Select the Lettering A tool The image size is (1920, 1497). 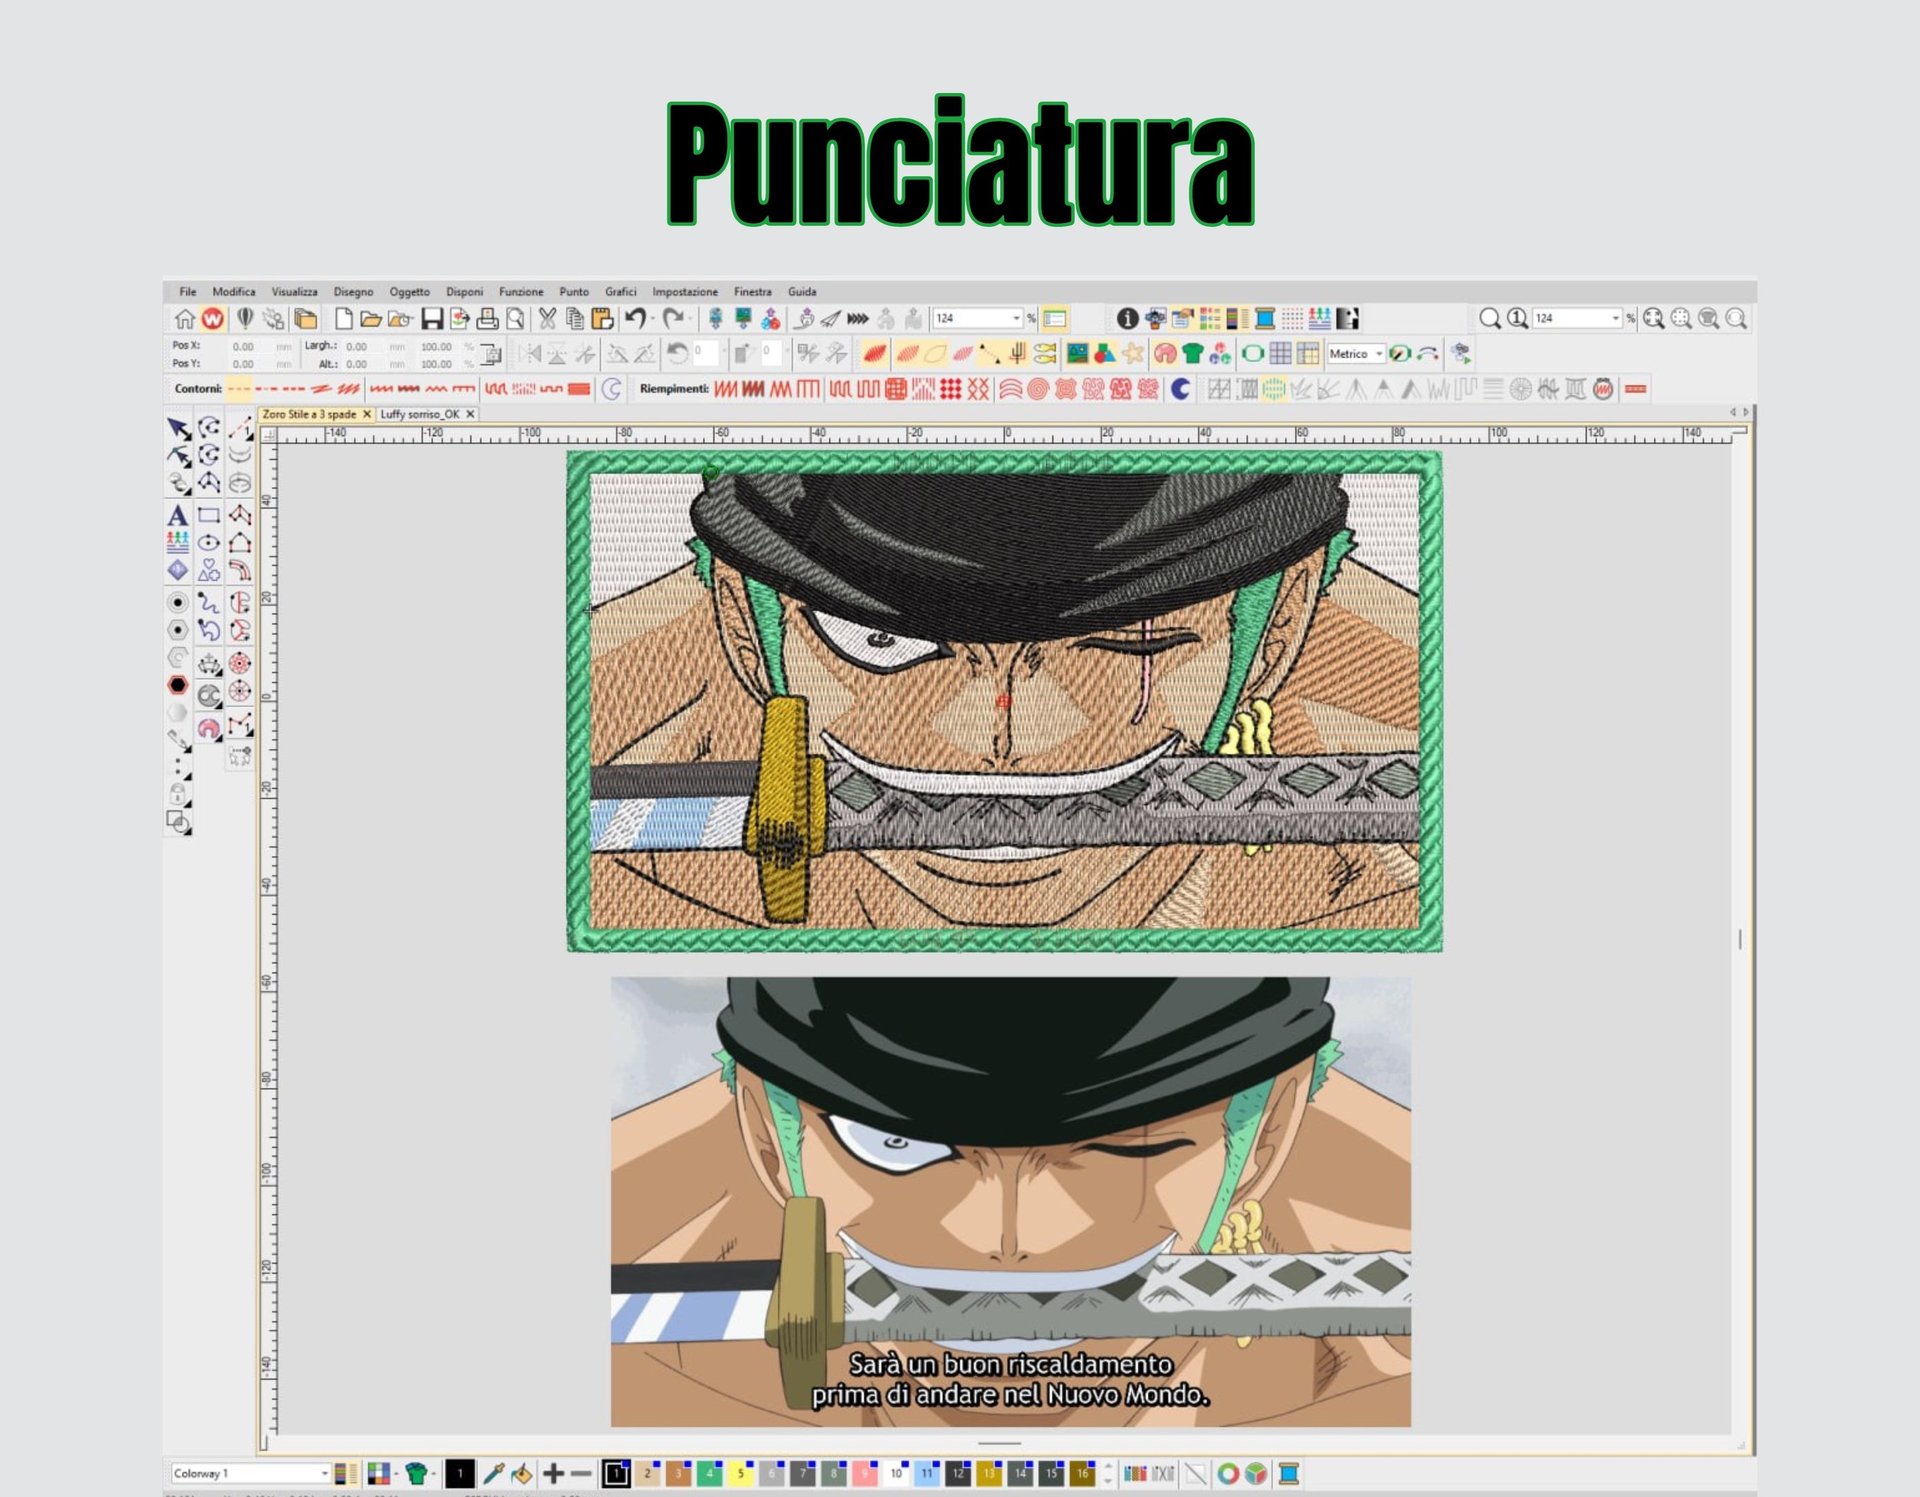click(177, 516)
